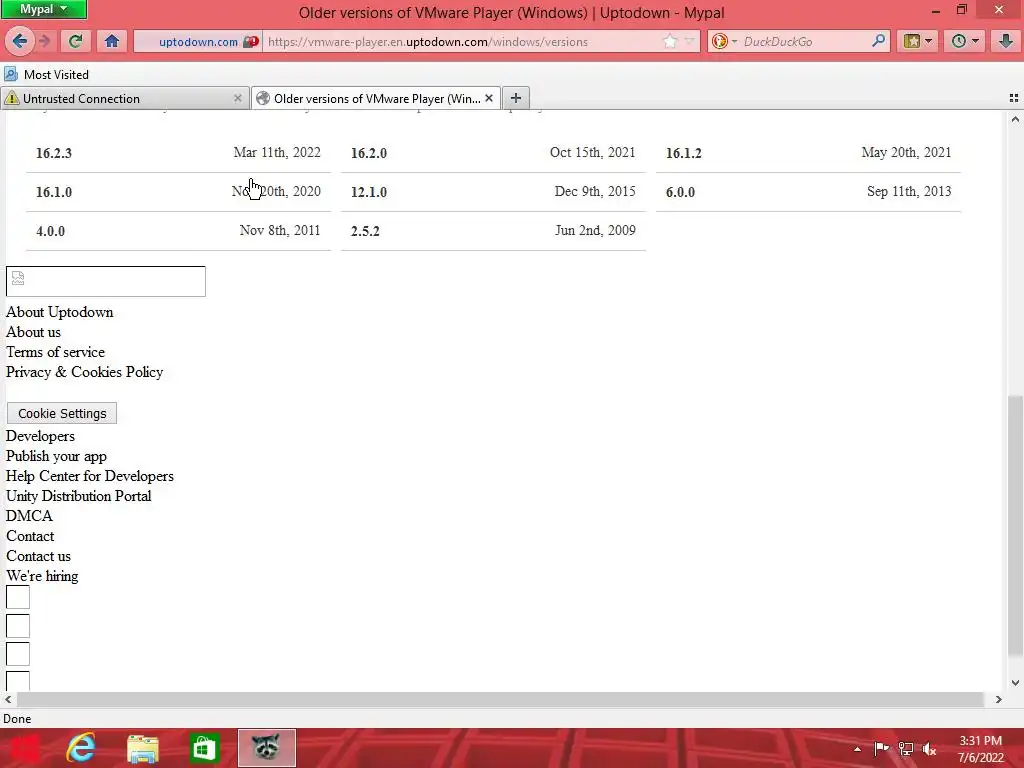Click the Cookie Settings button

[x=62, y=413]
